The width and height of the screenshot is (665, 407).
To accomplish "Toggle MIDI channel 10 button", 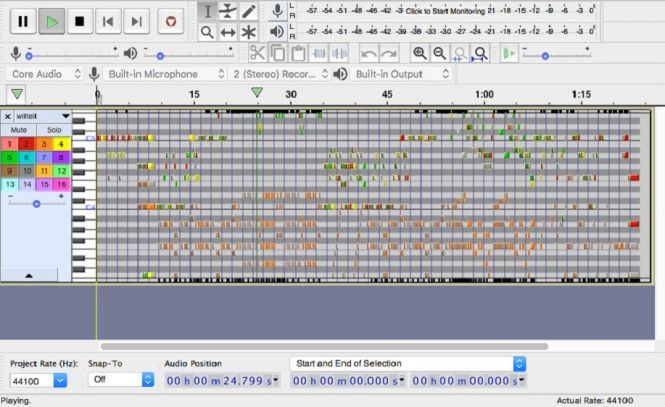I will click(x=27, y=171).
